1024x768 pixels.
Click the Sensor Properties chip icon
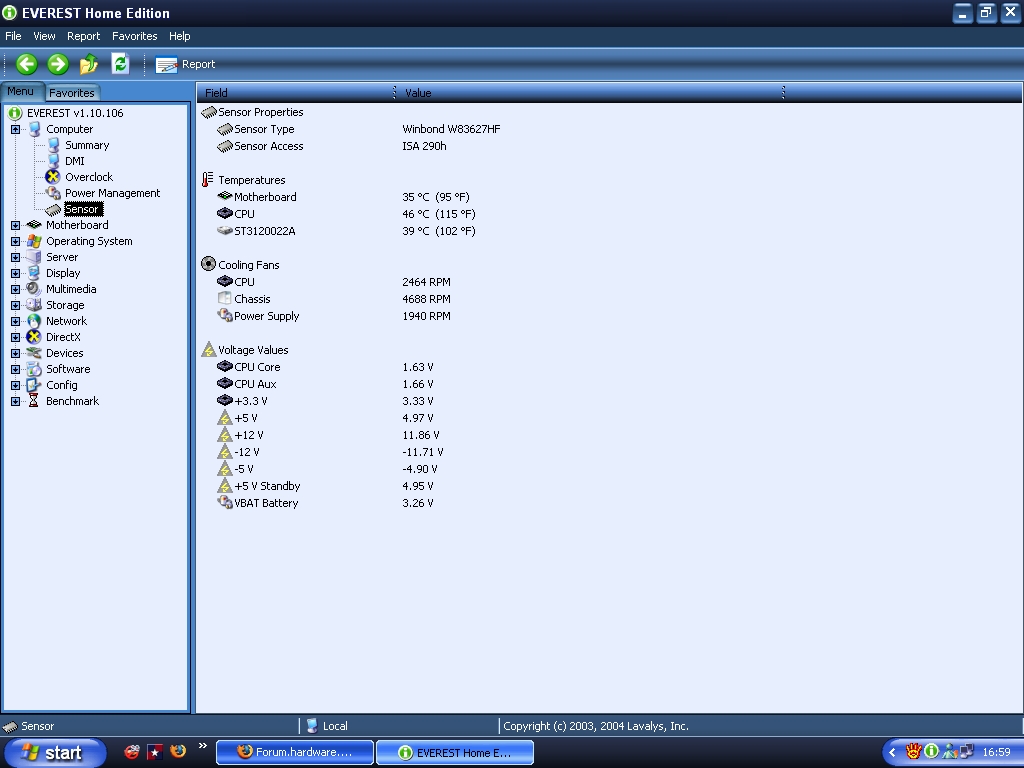[x=208, y=112]
